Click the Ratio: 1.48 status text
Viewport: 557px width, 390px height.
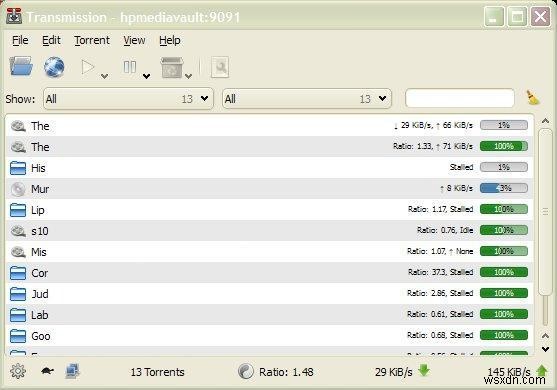pyautogui.click(x=286, y=372)
